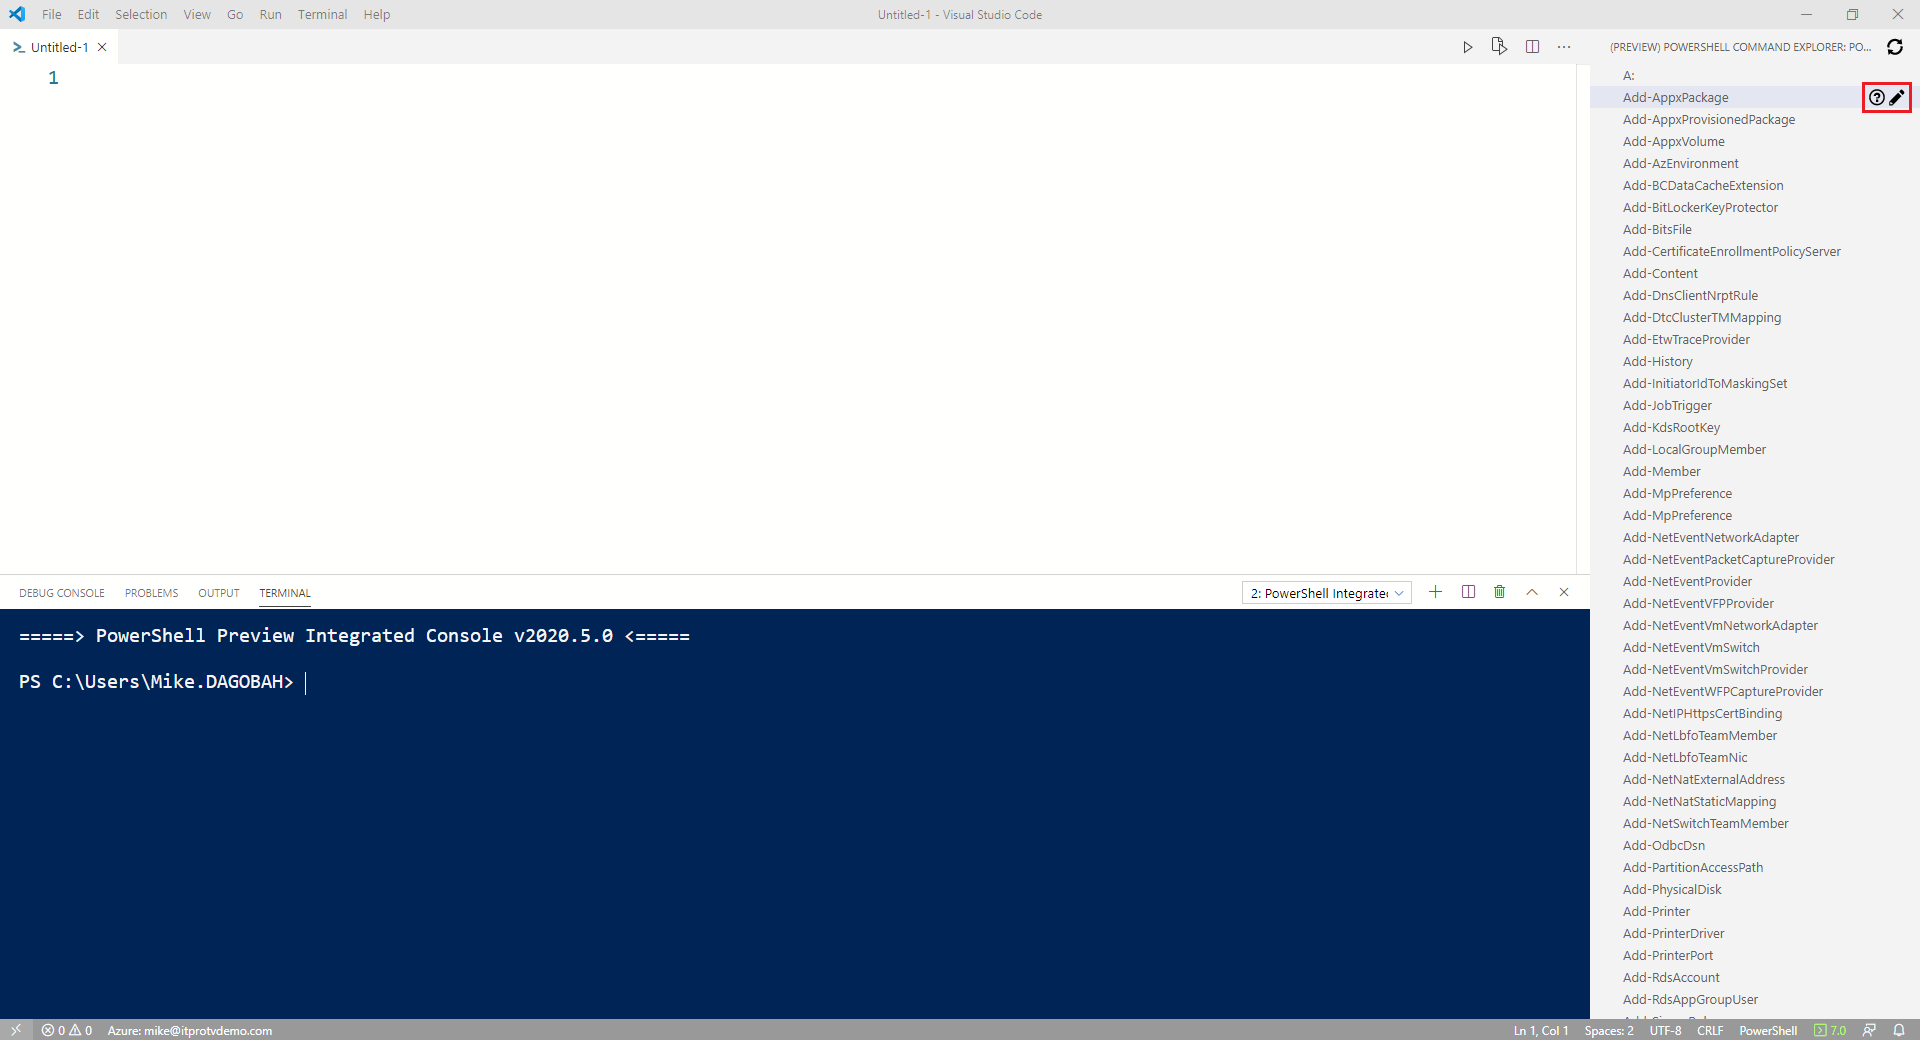Screen dimensions: 1920x1040
Task: Open the Run menu
Action: coord(270,14)
